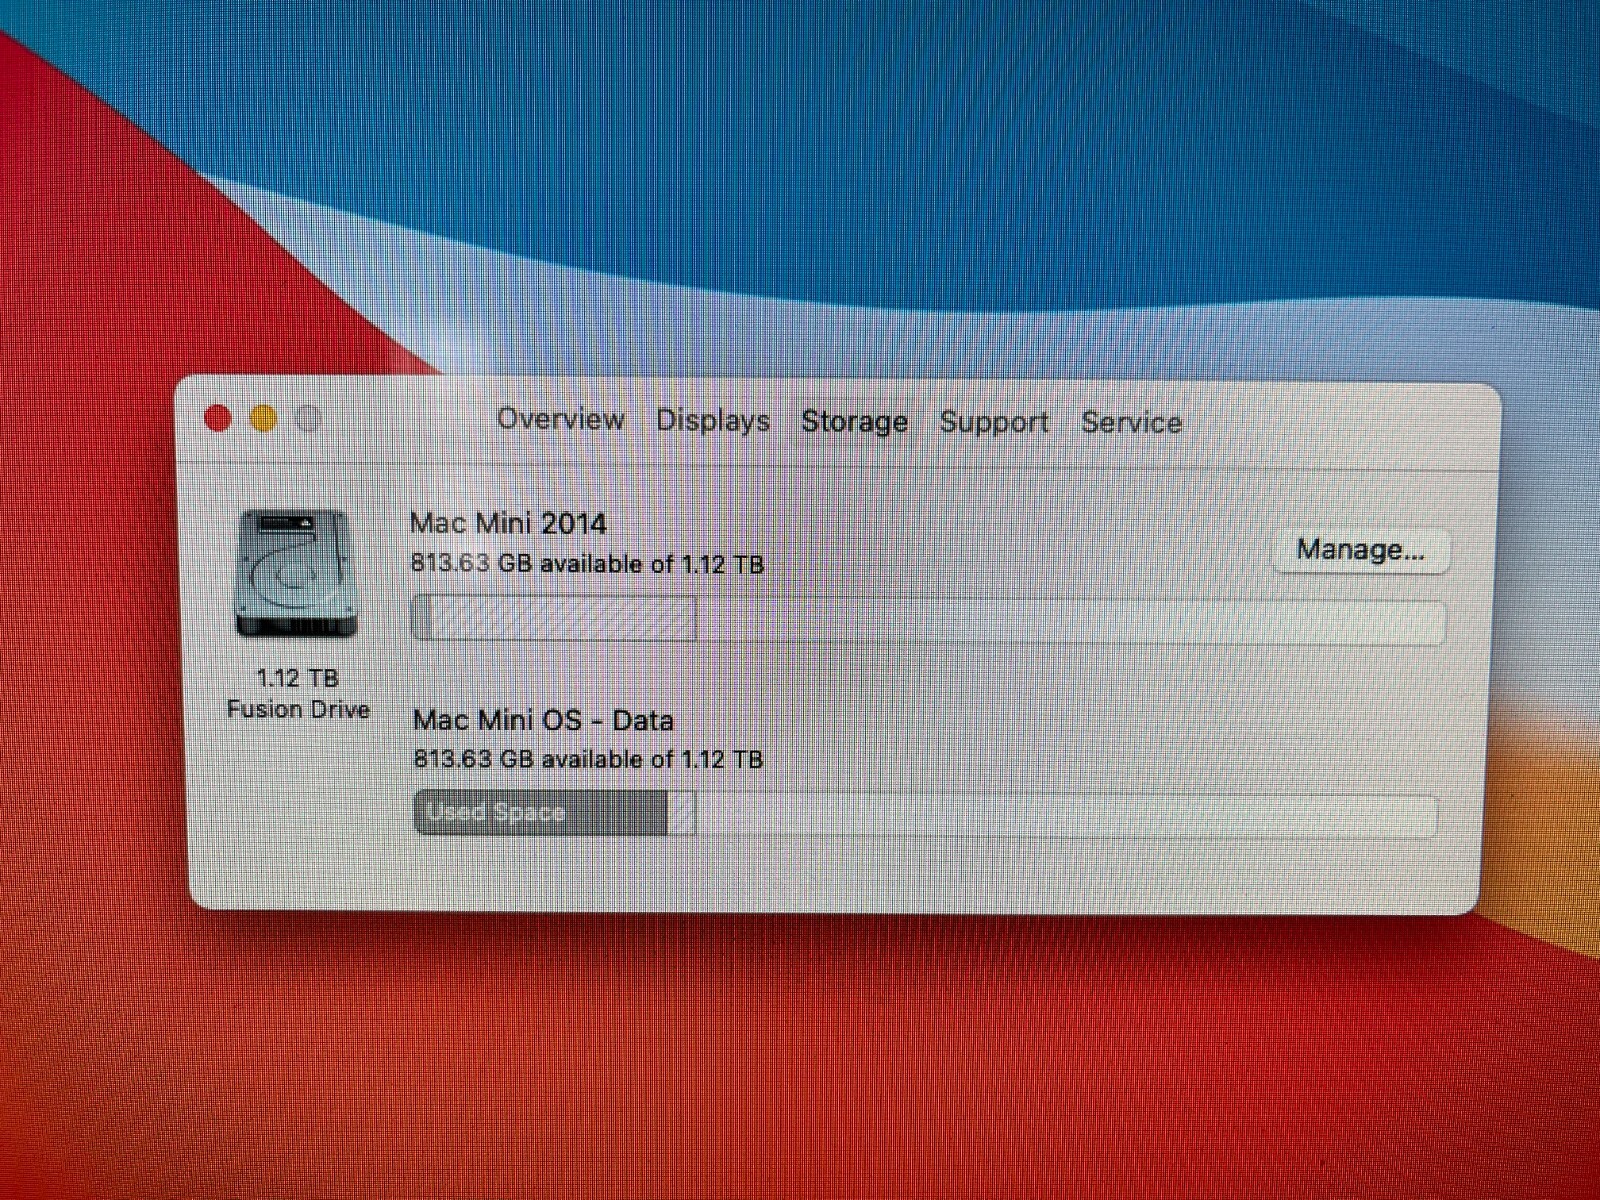Select the 'Mac Mini 2014' volume name
The height and width of the screenshot is (1200, 1600).
click(x=508, y=523)
